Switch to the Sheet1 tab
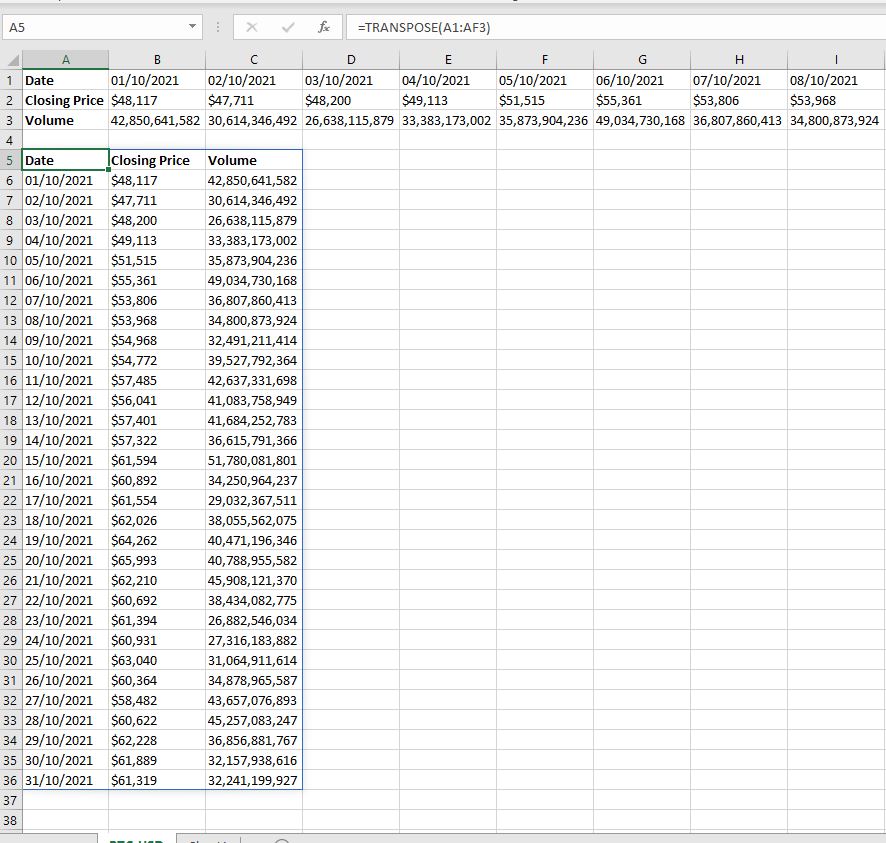 (210, 840)
